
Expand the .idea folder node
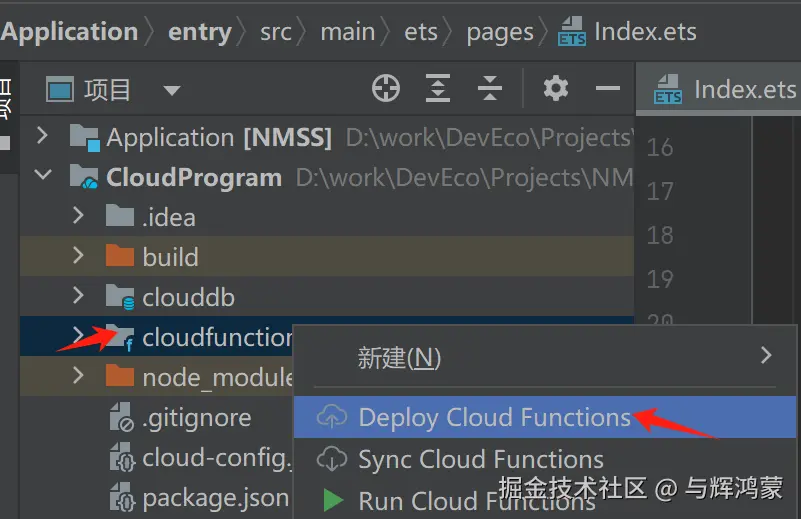tap(78, 215)
